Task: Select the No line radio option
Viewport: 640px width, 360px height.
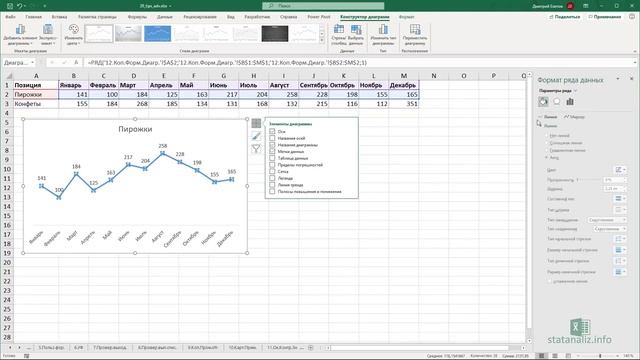Action: (x=547, y=135)
